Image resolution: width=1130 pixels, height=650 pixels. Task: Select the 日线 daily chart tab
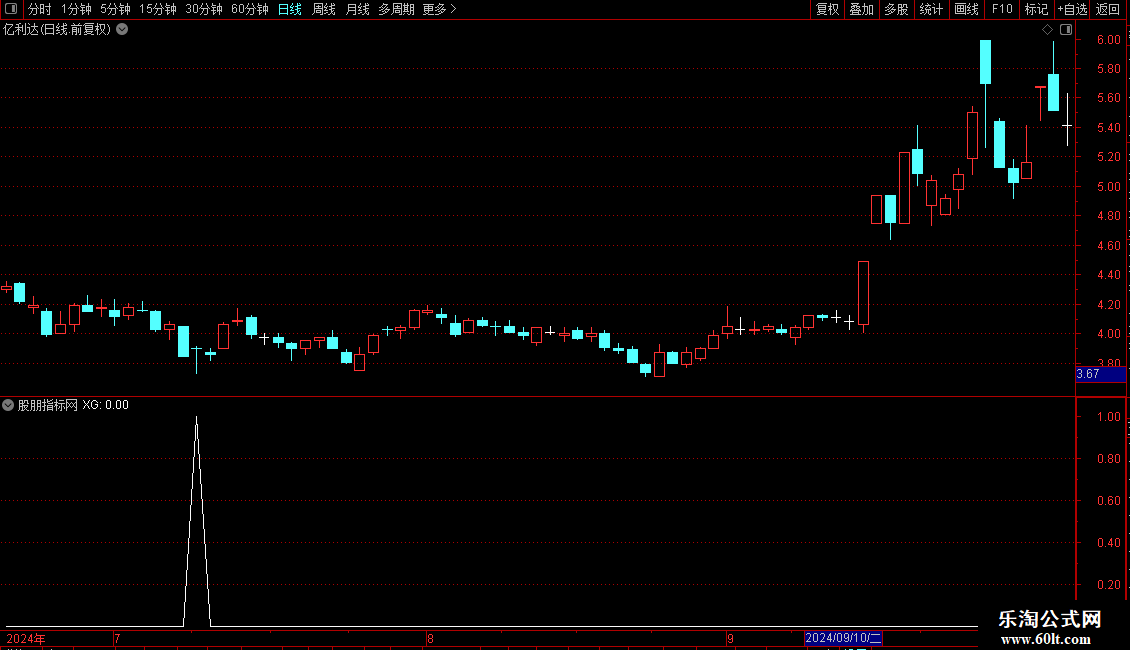[290, 9]
